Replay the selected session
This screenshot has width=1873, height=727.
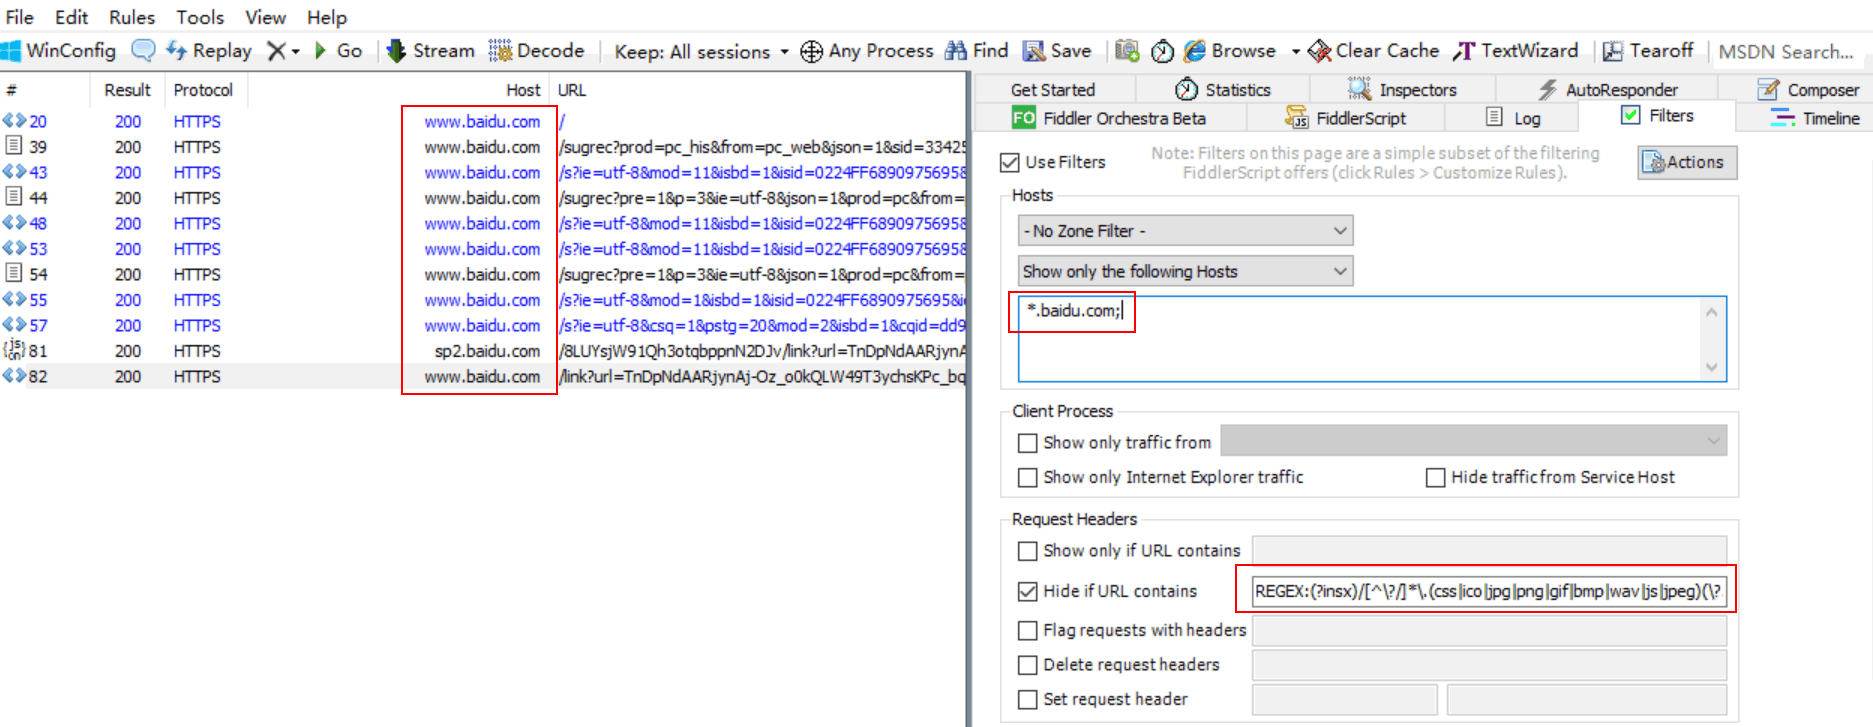(x=209, y=50)
